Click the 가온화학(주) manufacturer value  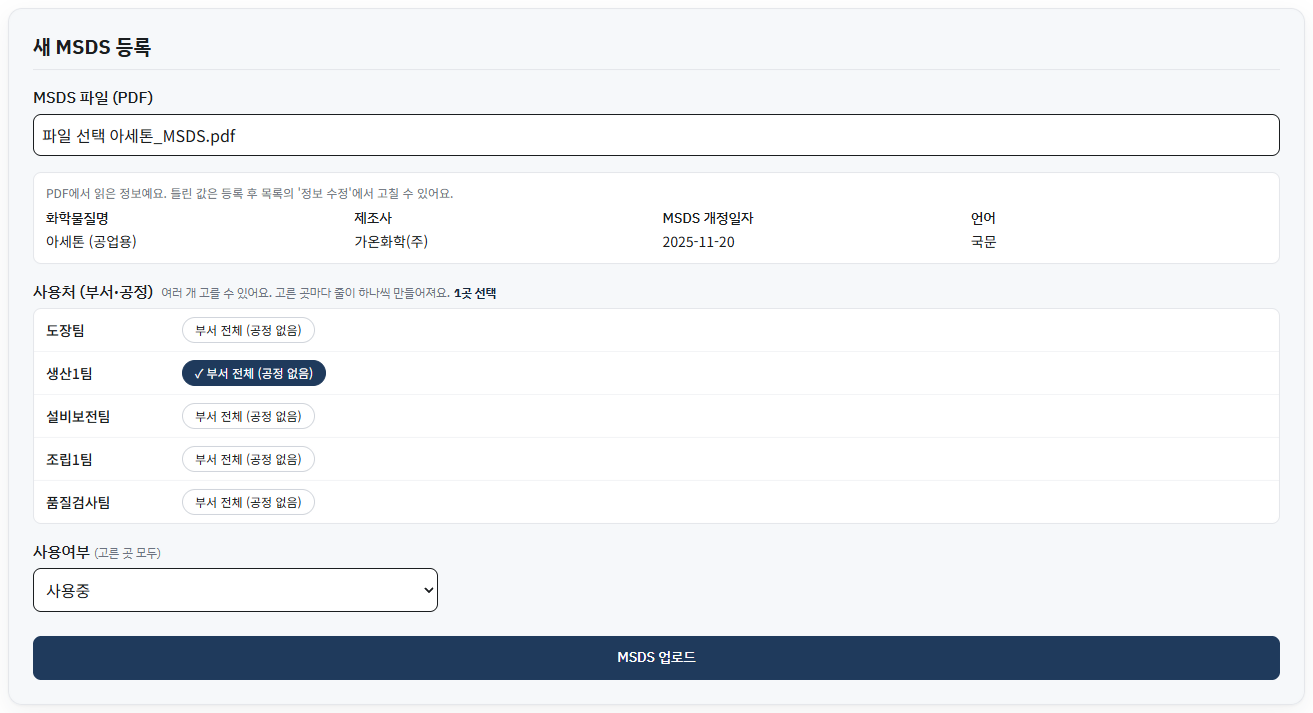pos(391,242)
